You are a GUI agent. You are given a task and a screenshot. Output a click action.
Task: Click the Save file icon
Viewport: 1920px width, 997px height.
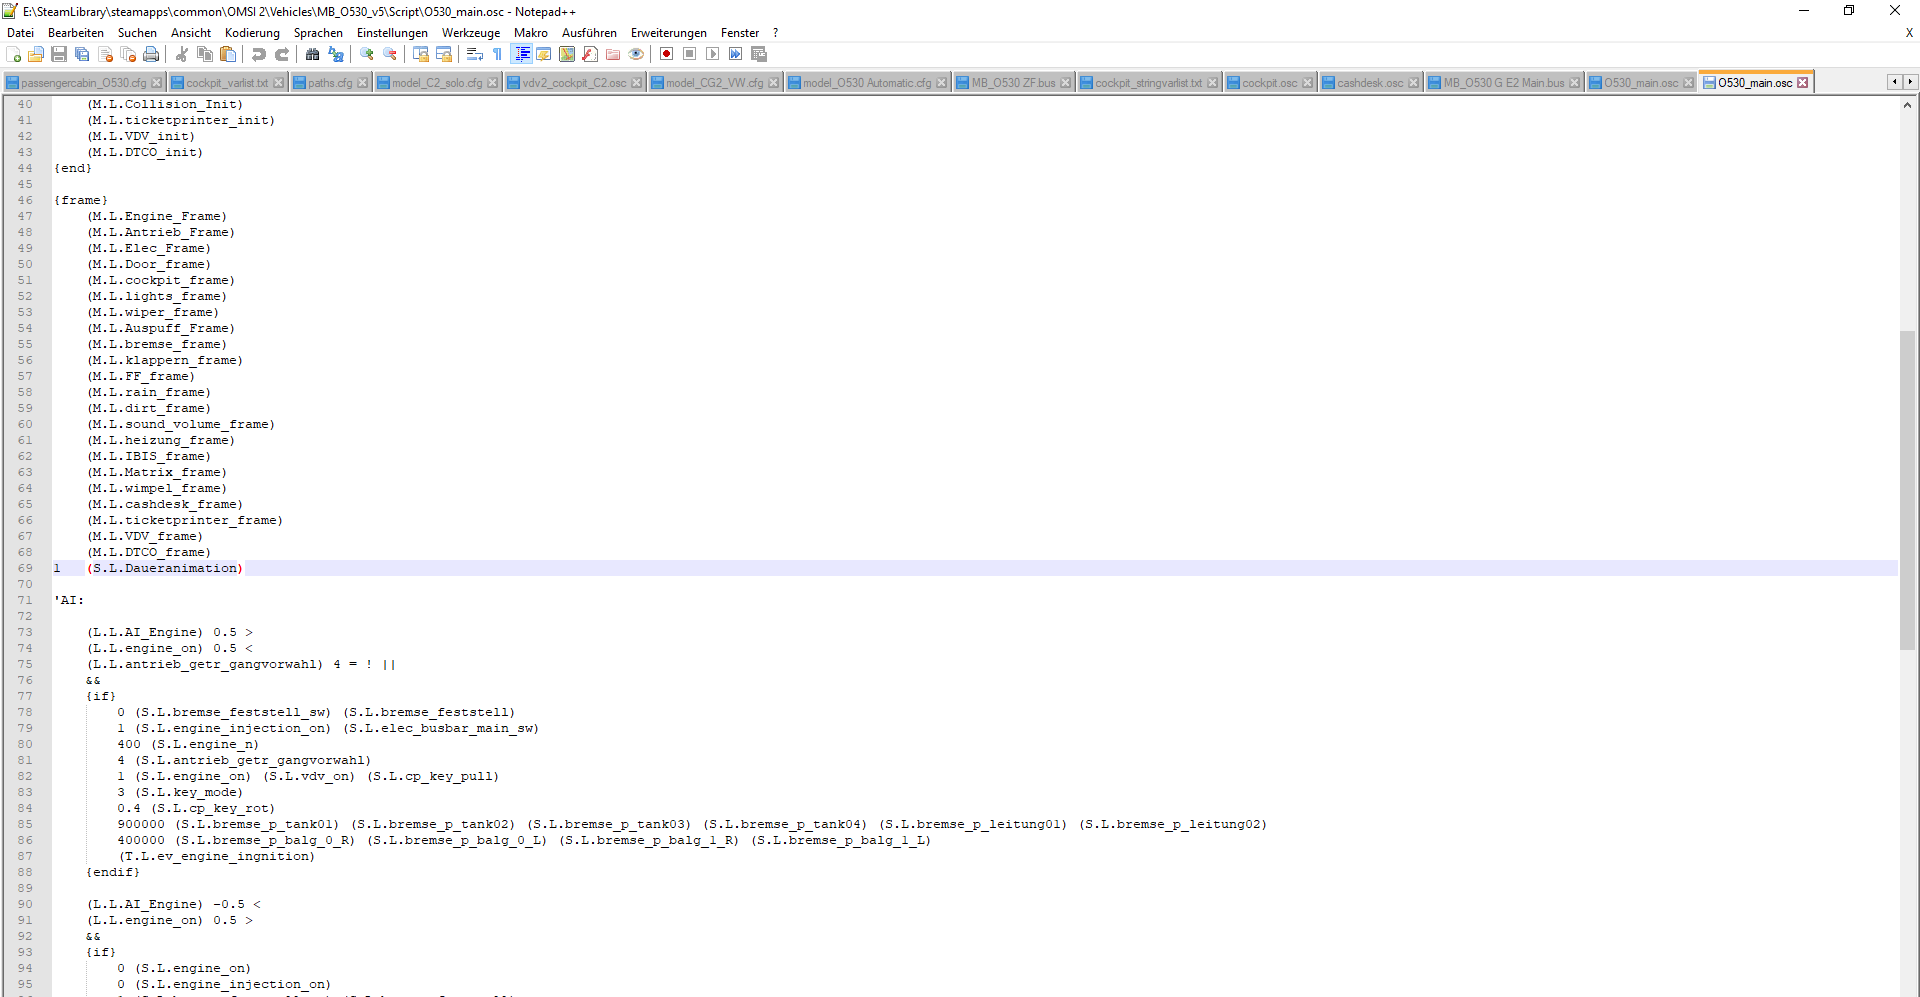pos(59,54)
